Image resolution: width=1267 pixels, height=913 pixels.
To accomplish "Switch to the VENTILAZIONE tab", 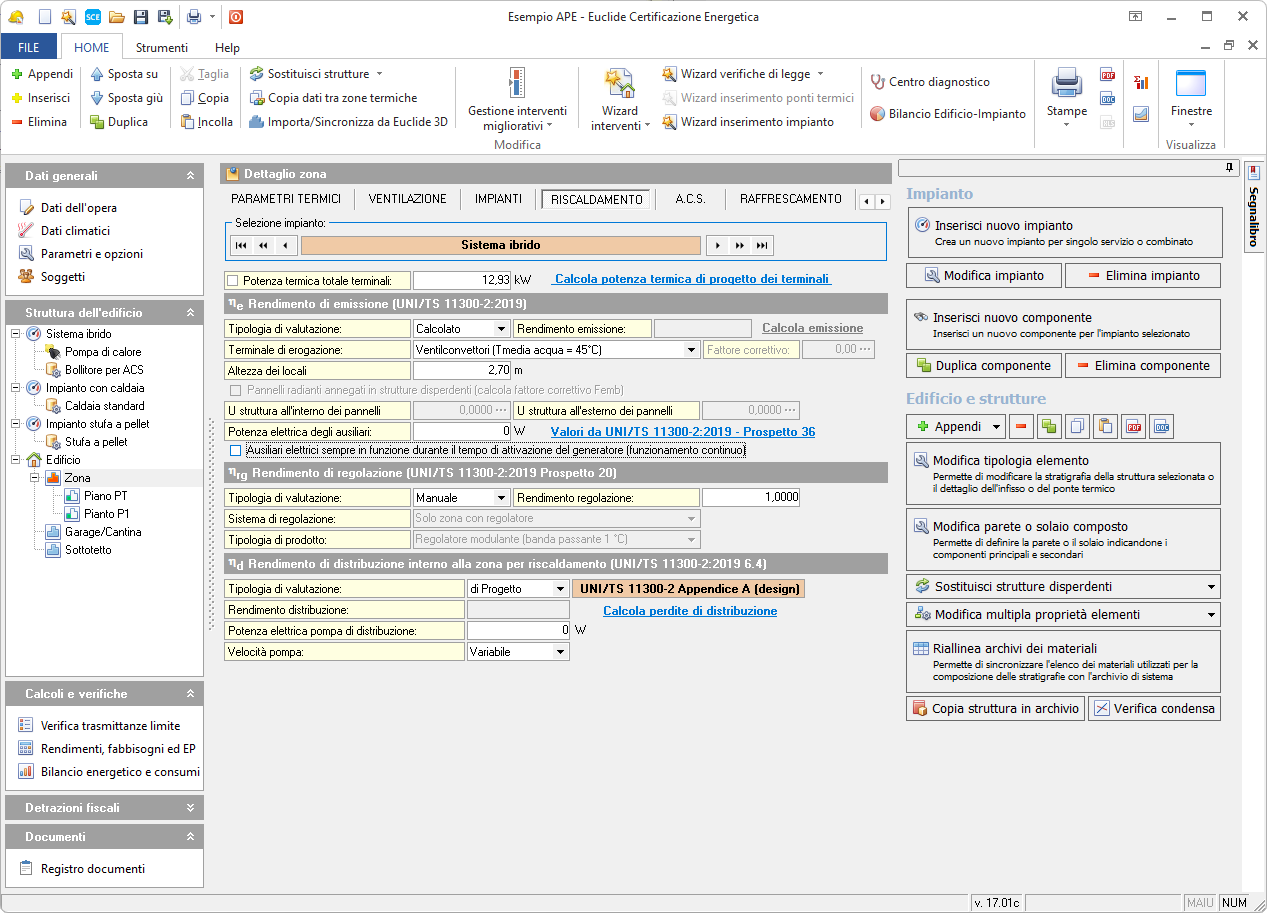I will coord(407,199).
